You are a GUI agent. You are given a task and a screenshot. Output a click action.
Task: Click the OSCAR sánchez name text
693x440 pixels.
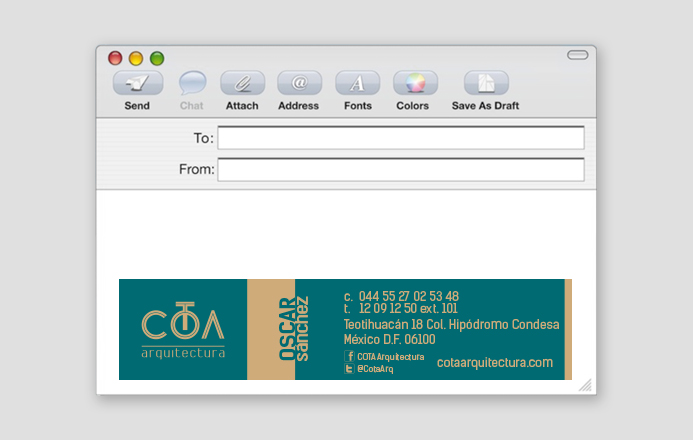293,328
